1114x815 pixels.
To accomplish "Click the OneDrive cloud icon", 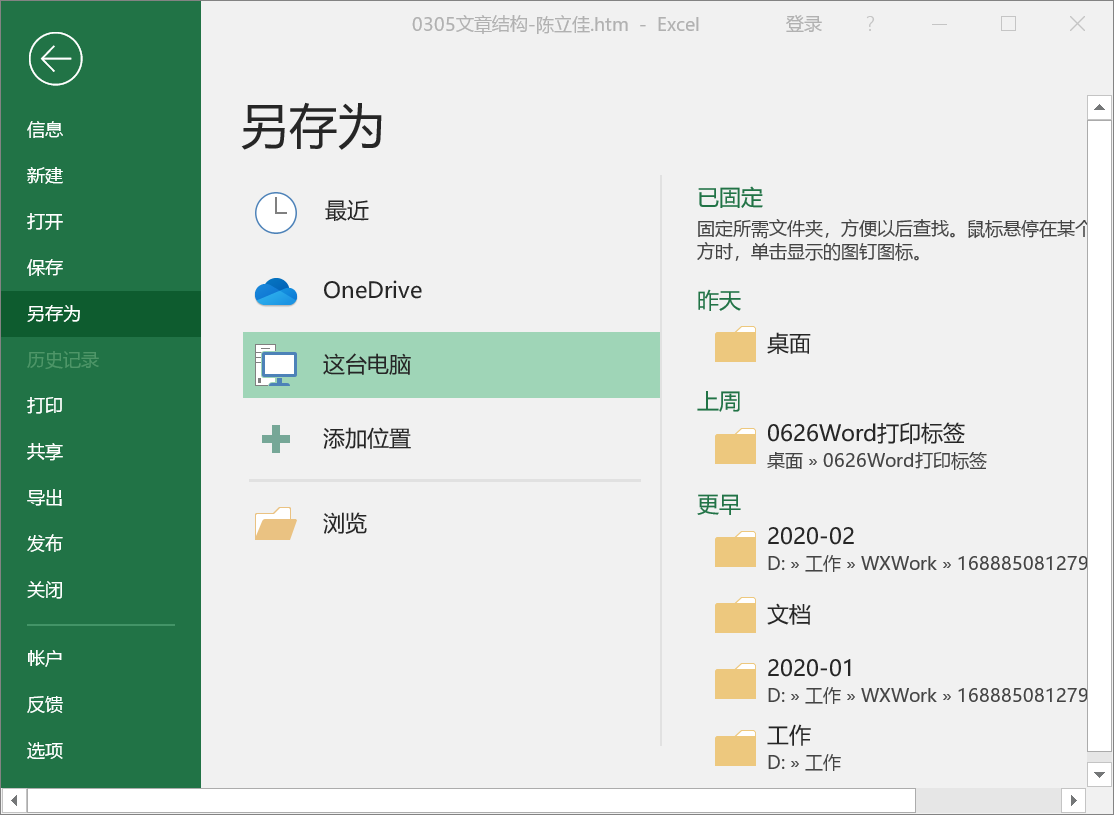I will pos(276,291).
